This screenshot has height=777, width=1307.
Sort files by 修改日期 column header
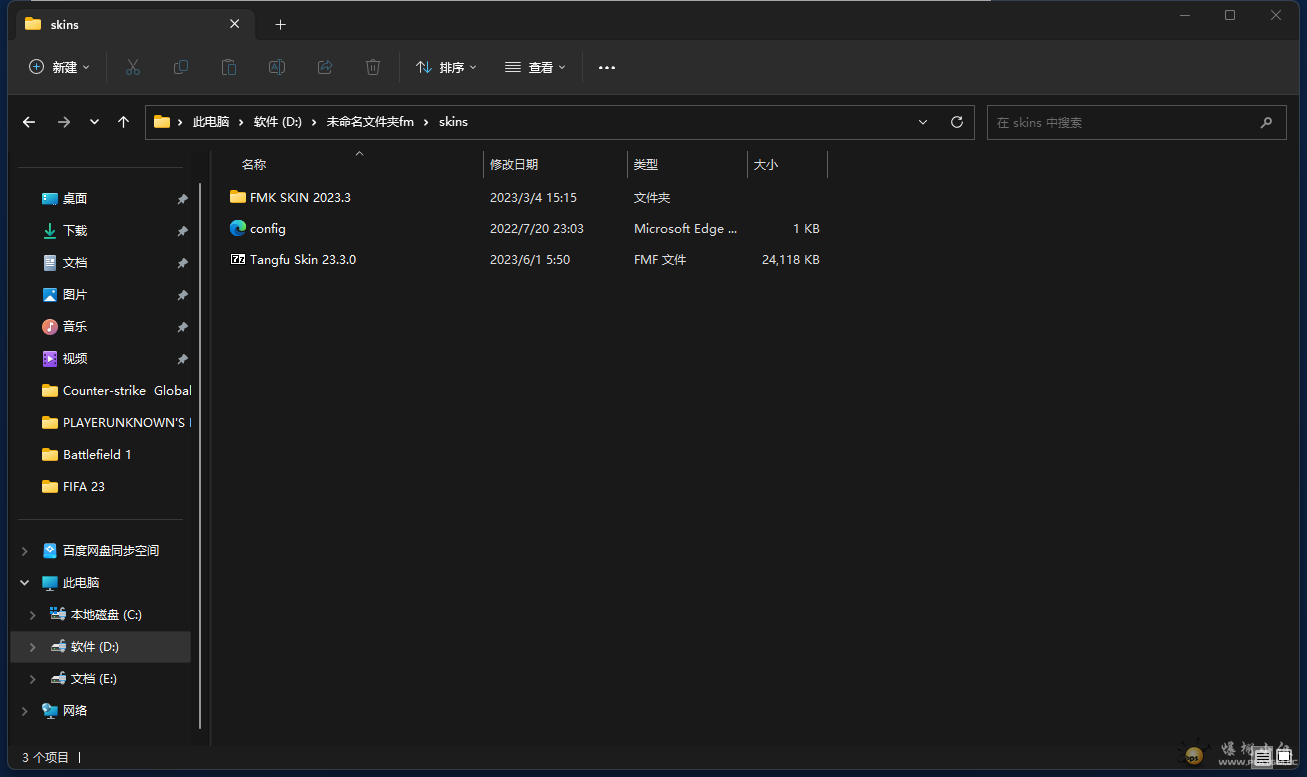click(x=514, y=165)
